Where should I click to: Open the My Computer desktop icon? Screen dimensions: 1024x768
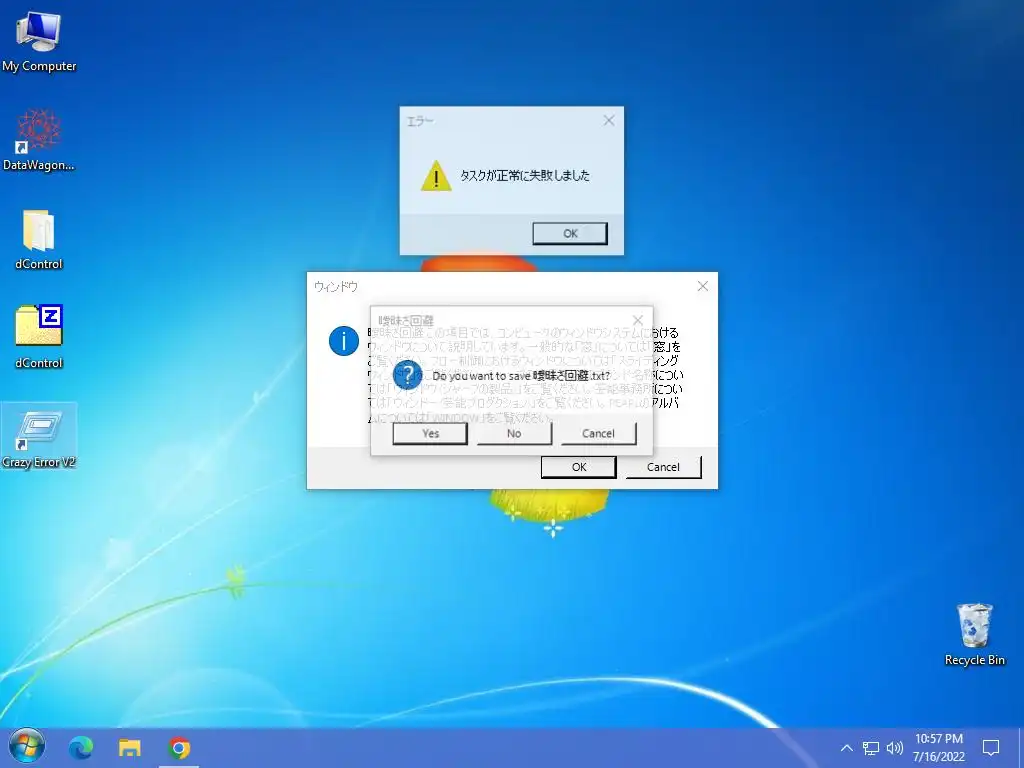pyautogui.click(x=39, y=40)
